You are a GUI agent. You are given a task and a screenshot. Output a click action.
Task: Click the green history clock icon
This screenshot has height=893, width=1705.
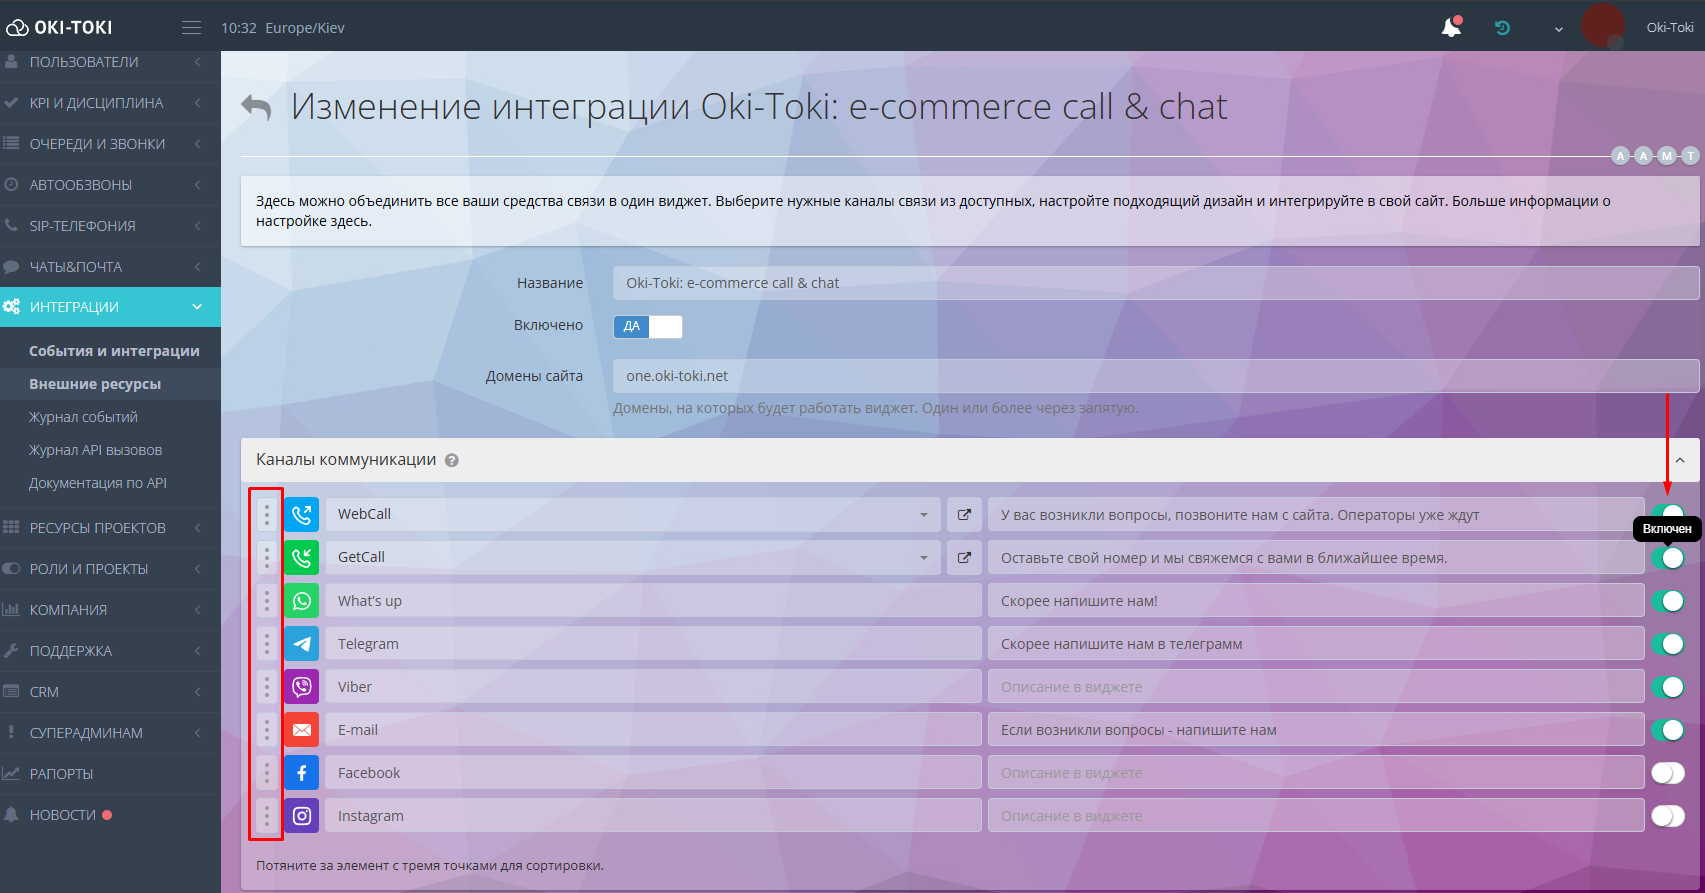(x=1502, y=28)
